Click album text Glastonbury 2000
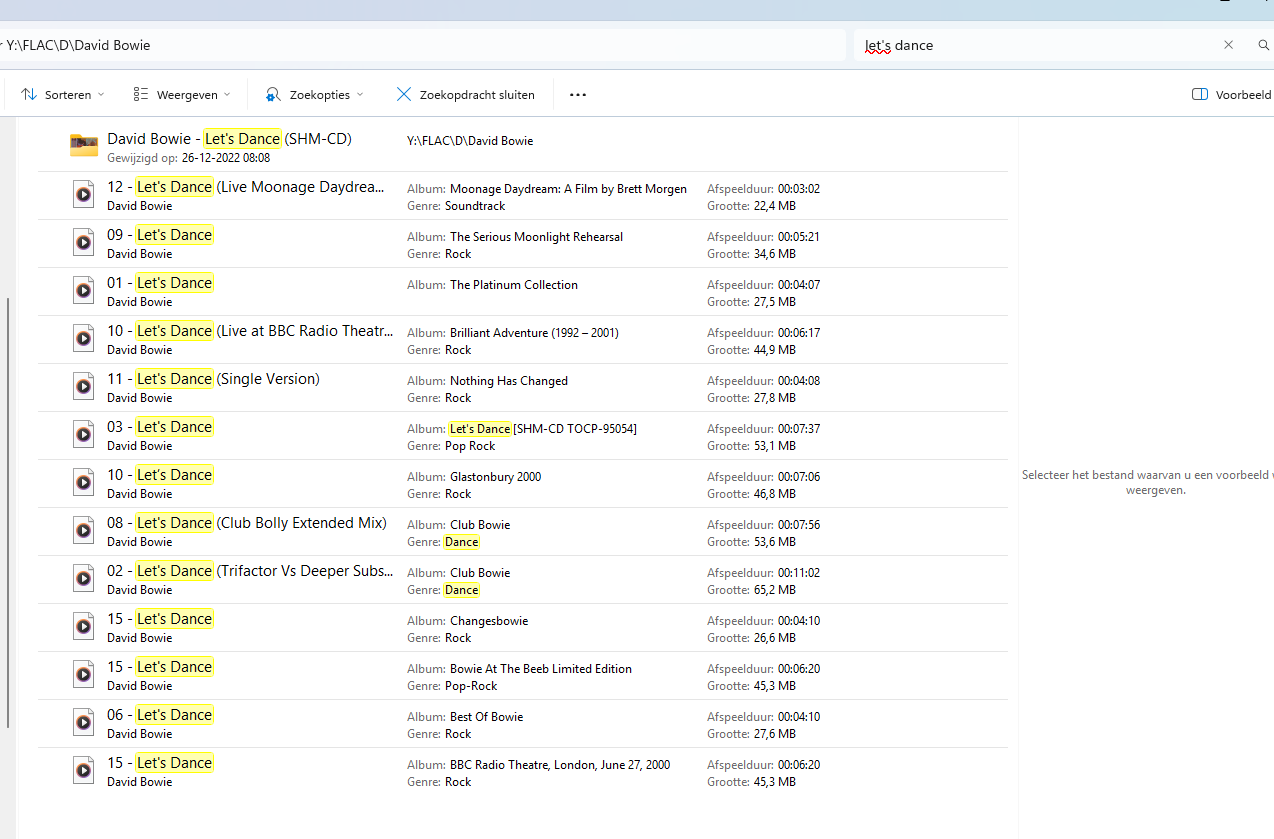1274x839 pixels. pyautogui.click(x=496, y=477)
